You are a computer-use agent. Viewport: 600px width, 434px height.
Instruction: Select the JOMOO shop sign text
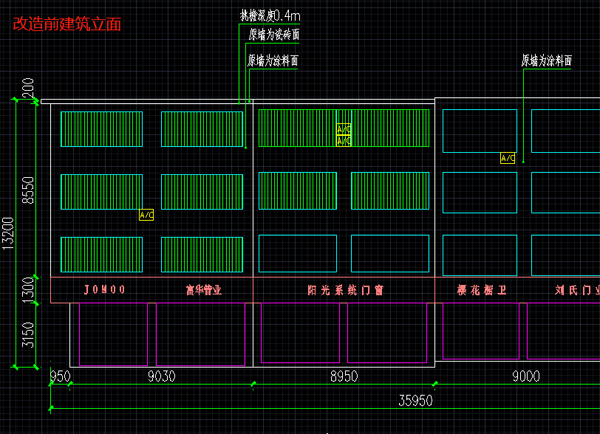tap(104, 290)
